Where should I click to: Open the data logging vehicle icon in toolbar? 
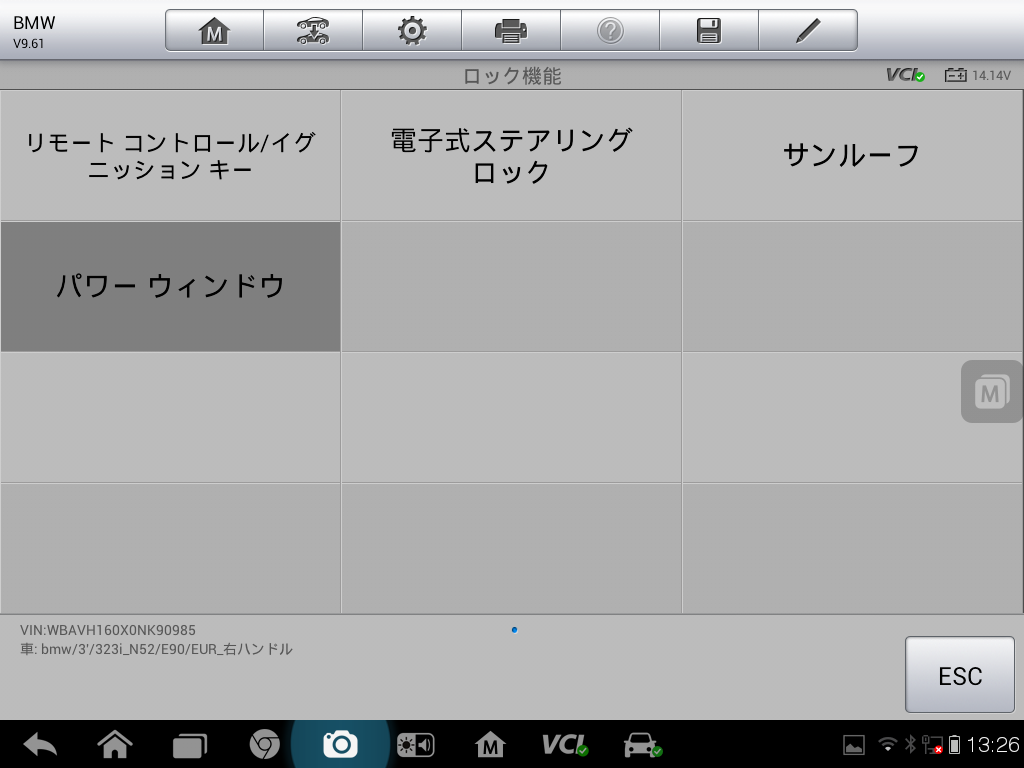312,29
